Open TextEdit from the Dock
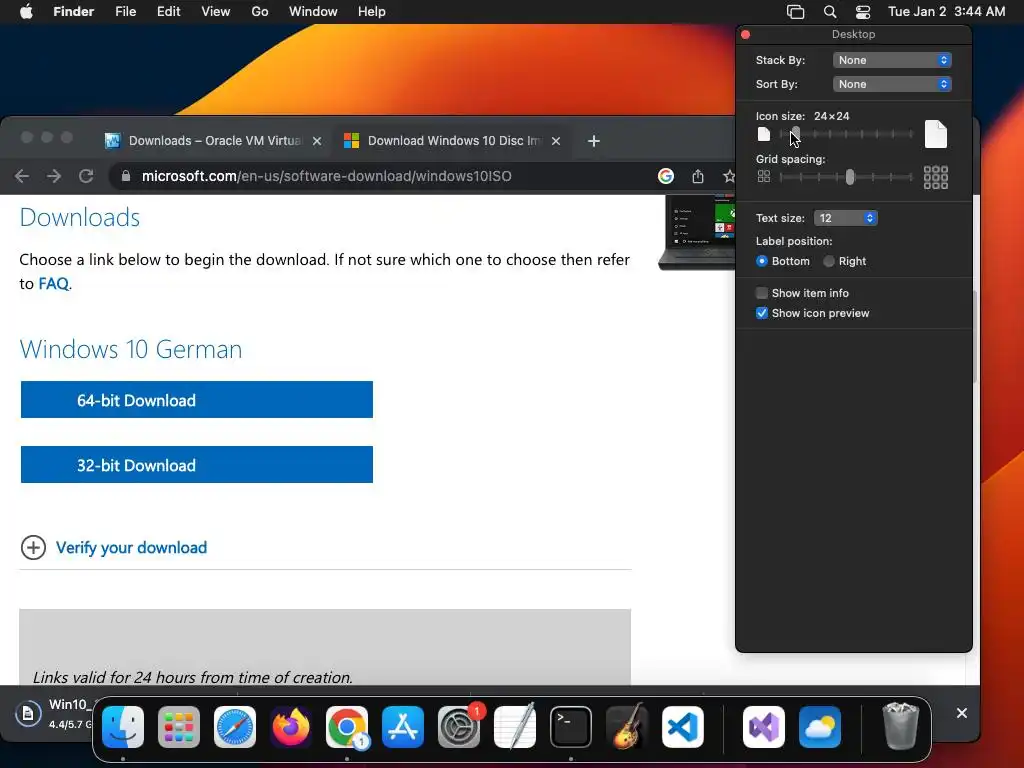The height and width of the screenshot is (768, 1024). pyautogui.click(x=515, y=727)
